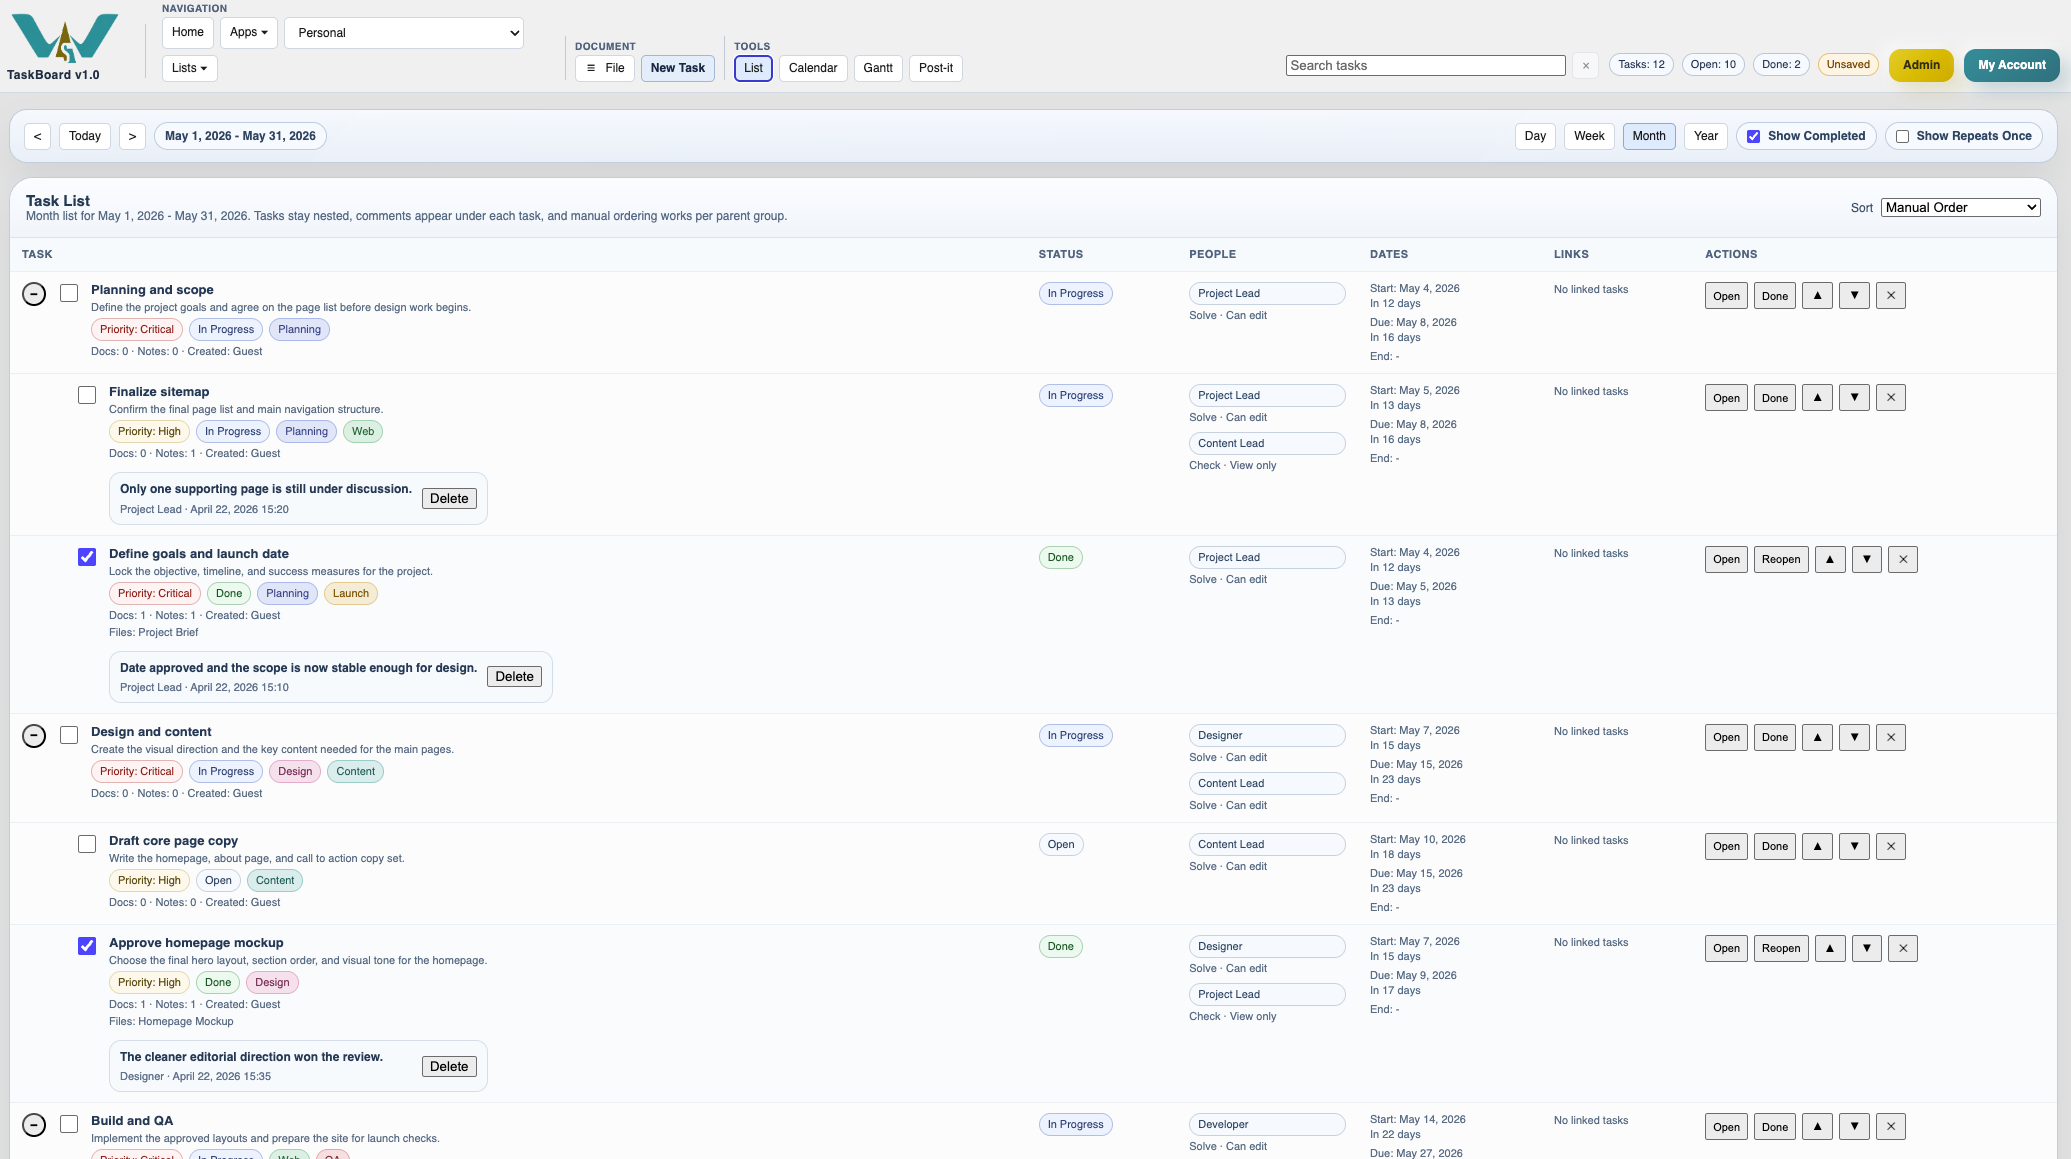
Task: Click the New Task button
Action: pyautogui.click(x=677, y=68)
